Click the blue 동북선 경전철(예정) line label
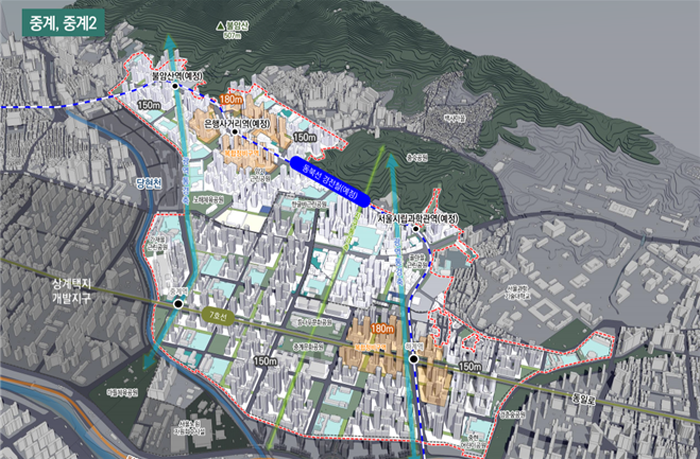Image resolution: width=700 pixels, height=459 pixels. pyautogui.click(x=329, y=182)
